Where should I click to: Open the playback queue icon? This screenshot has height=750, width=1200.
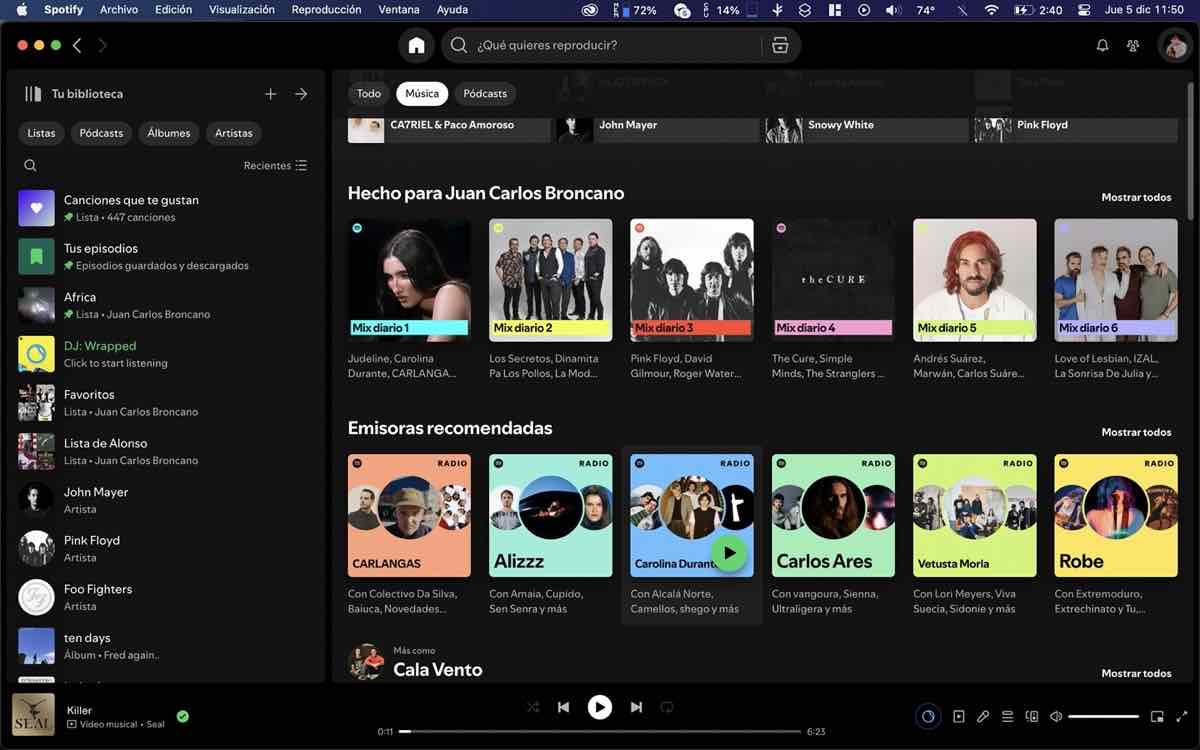coord(1007,716)
